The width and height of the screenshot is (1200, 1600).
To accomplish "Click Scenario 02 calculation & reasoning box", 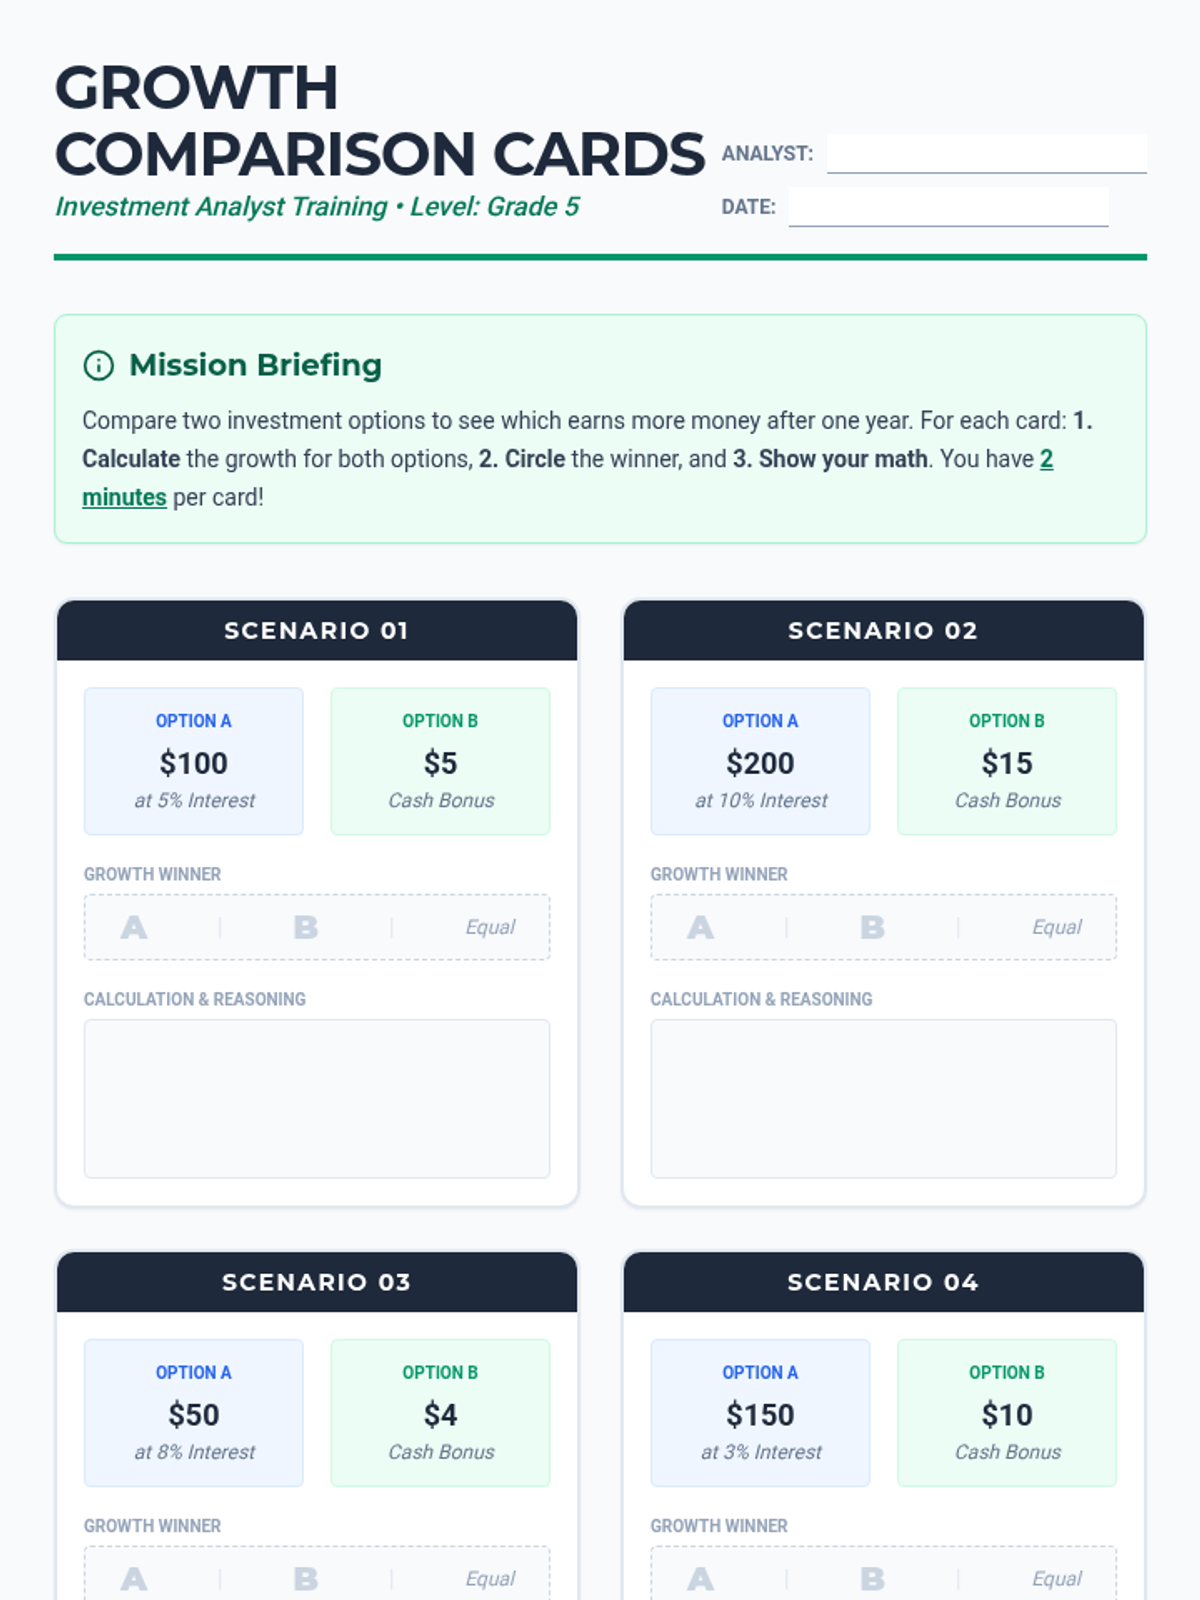I will click(x=884, y=1099).
